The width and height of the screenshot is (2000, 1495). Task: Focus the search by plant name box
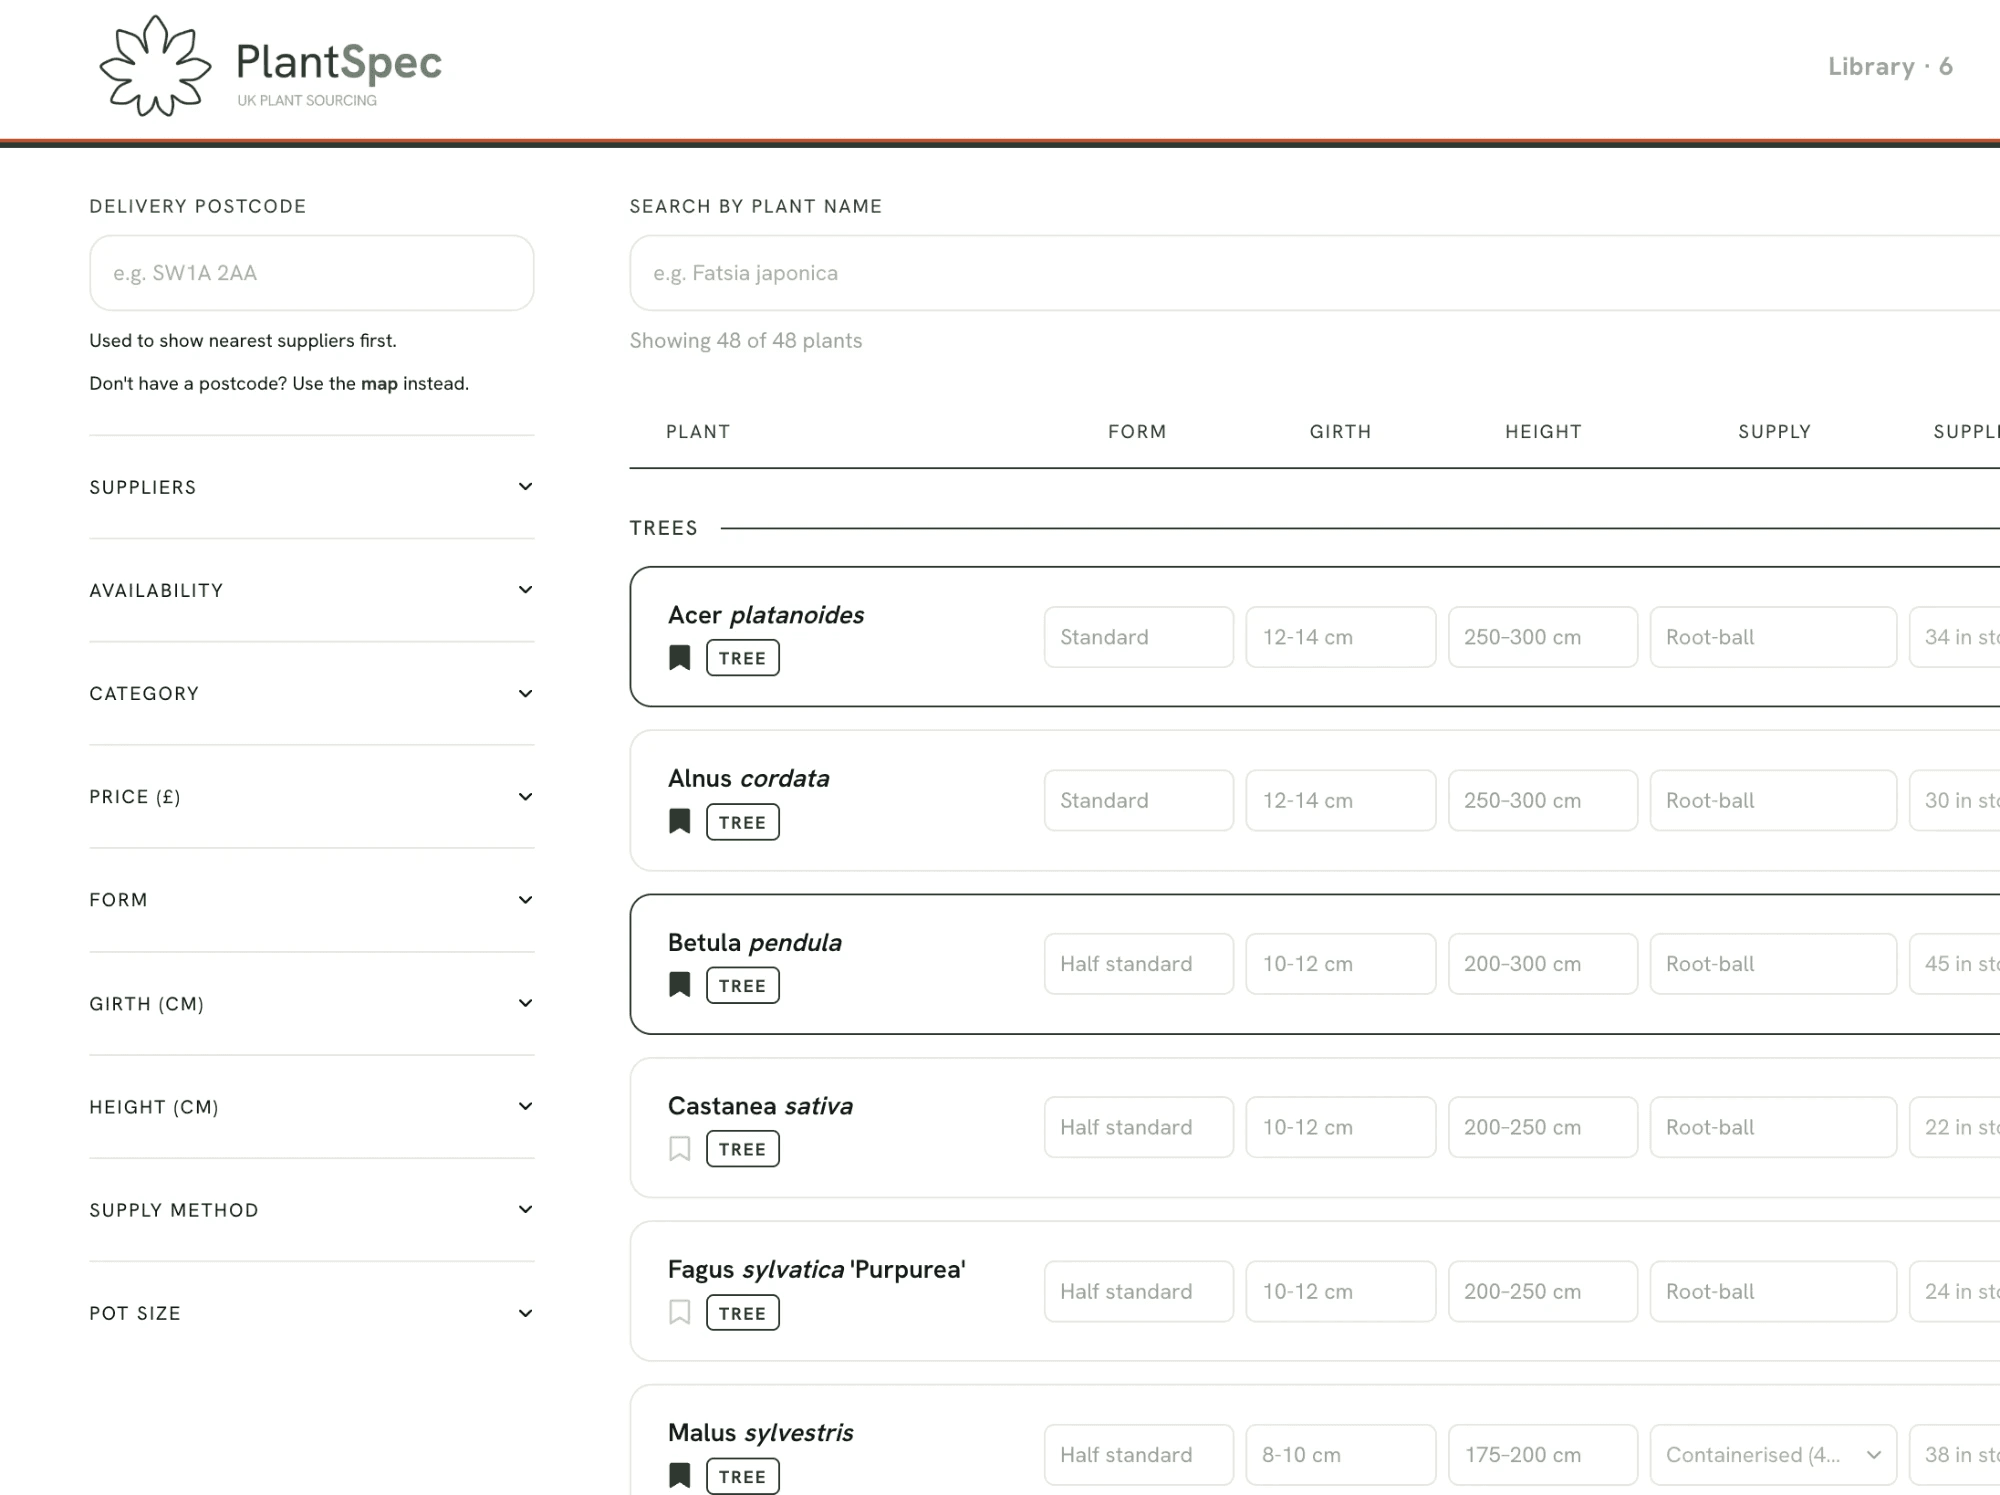(1314, 273)
